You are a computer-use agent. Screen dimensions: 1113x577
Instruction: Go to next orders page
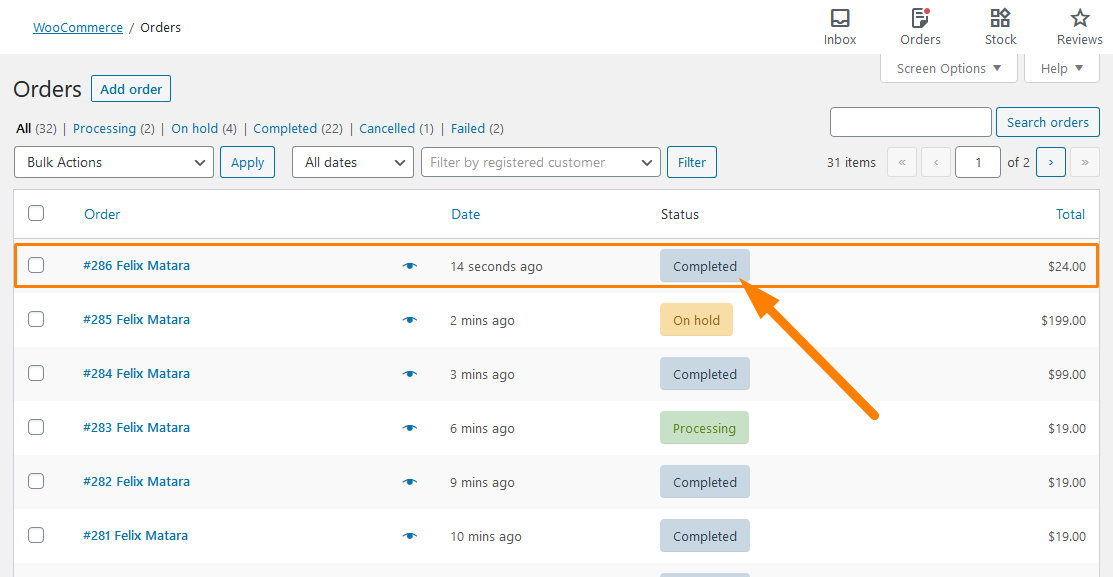1051,163
